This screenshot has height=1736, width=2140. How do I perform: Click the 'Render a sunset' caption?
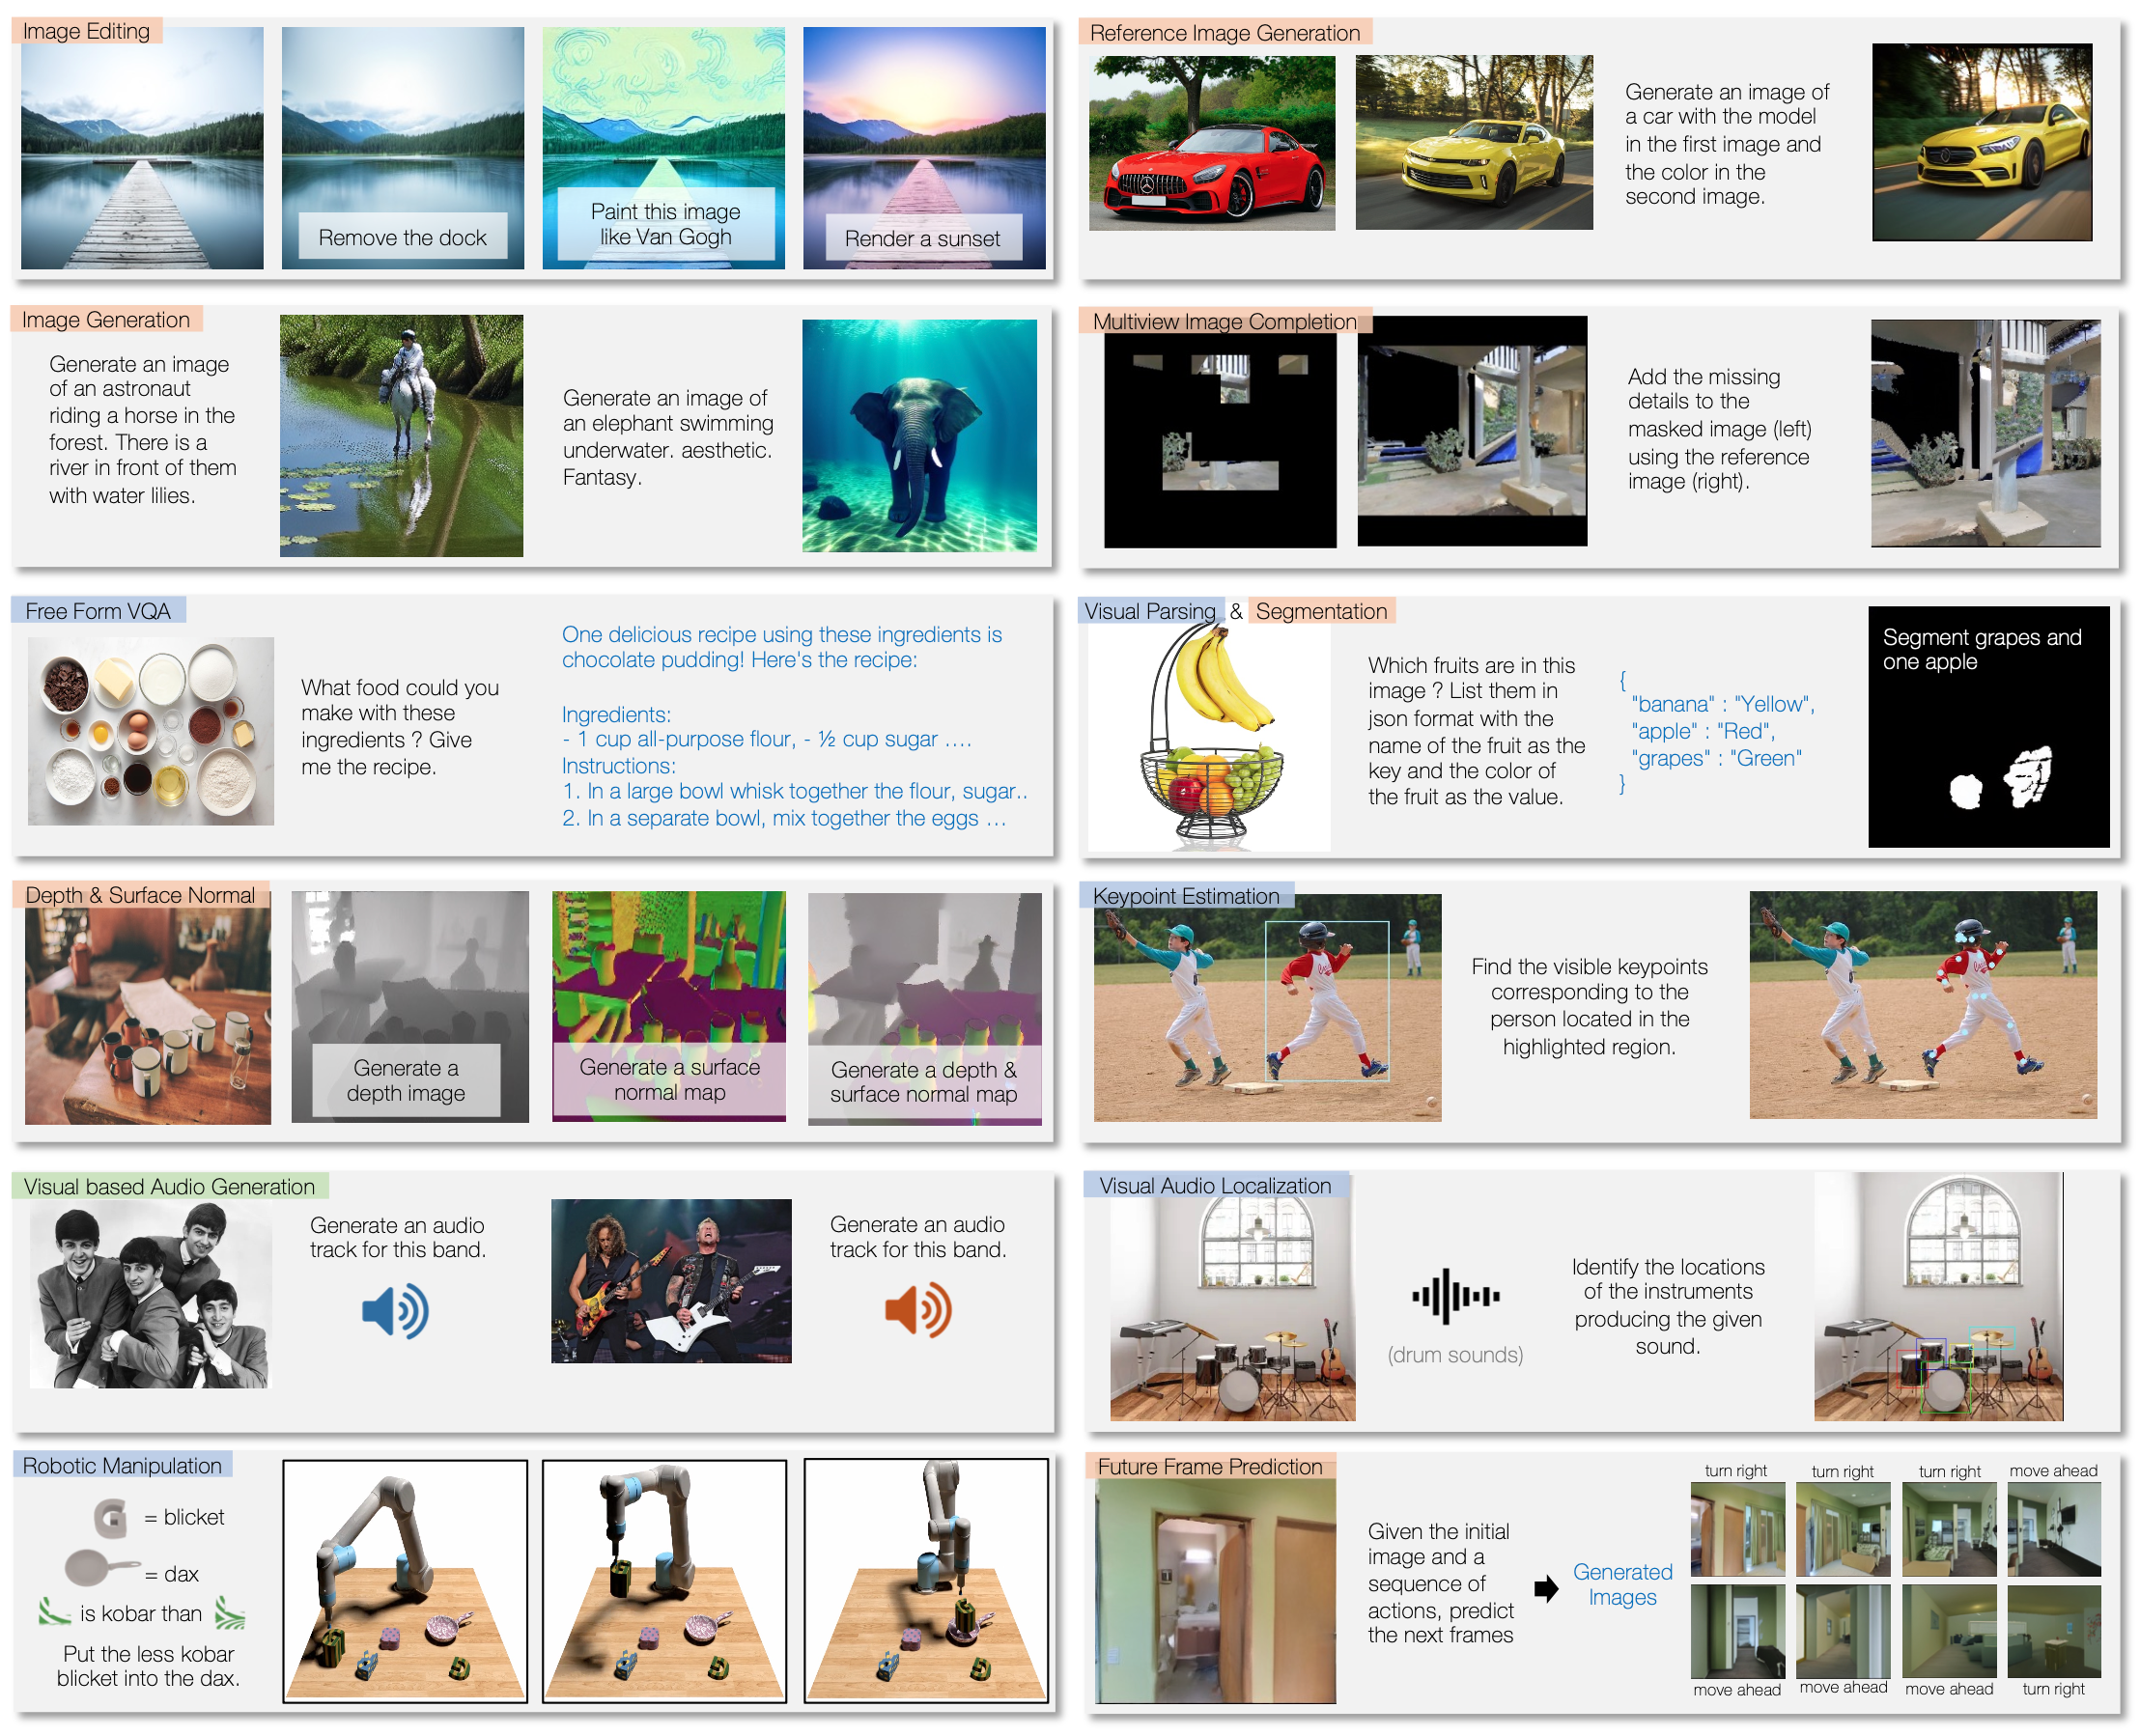922,238
